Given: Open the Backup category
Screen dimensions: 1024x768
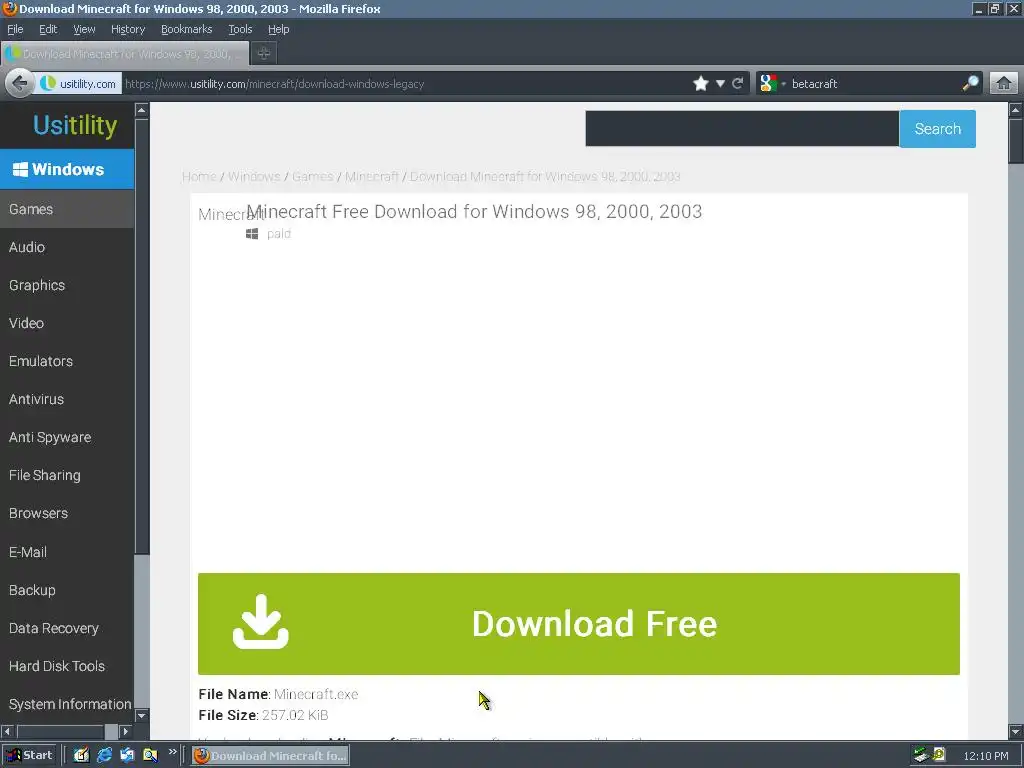Looking at the screenshot, I should [67, 590].
